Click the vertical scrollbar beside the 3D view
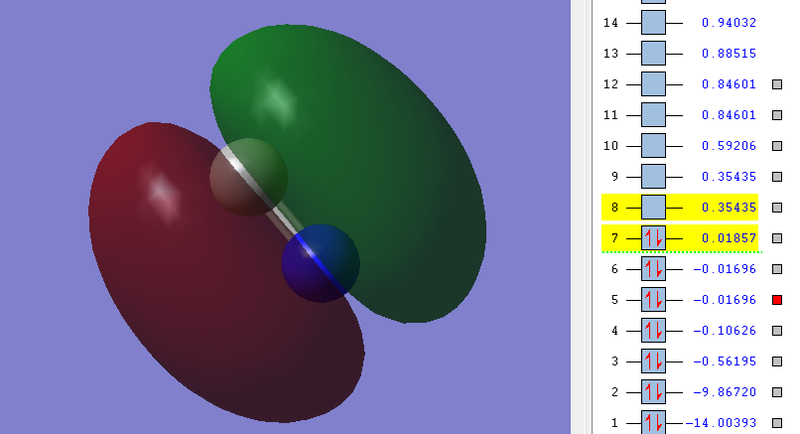800x434 pixels. pyautogui.click(x=581, y=217)
